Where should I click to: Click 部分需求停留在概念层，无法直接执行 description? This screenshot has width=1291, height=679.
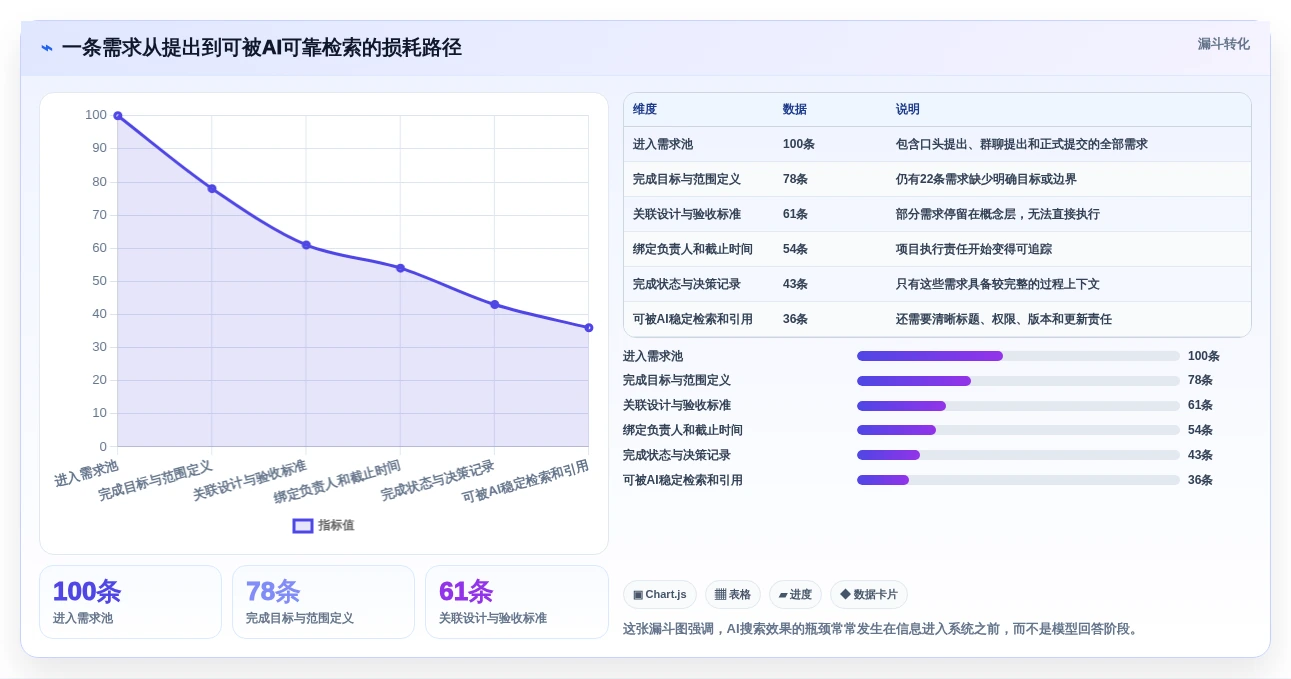[x=998, y=214]
